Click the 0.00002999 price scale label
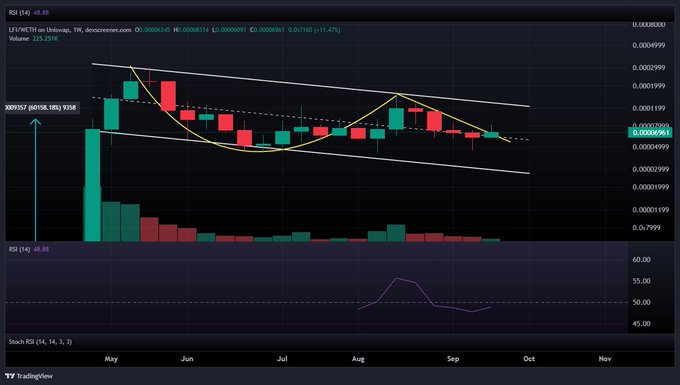680x385 pixels. pyautogui.click(x=651, y=169)
